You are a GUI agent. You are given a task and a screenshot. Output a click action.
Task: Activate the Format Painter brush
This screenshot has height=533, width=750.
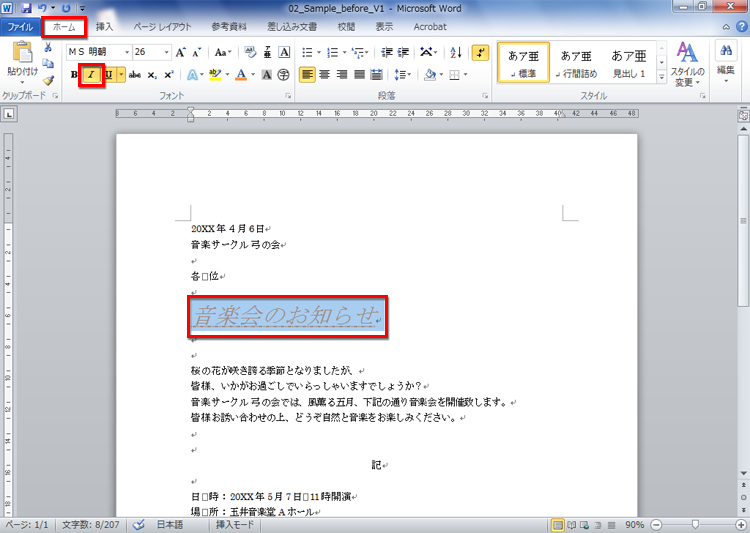48,79
